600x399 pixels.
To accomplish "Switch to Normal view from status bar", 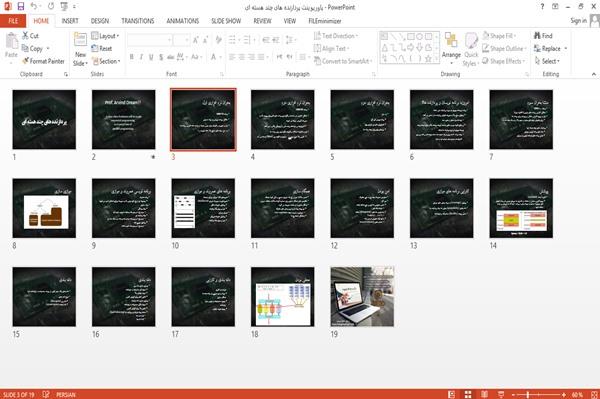I will pyautogui.click(x=452, y=394).
